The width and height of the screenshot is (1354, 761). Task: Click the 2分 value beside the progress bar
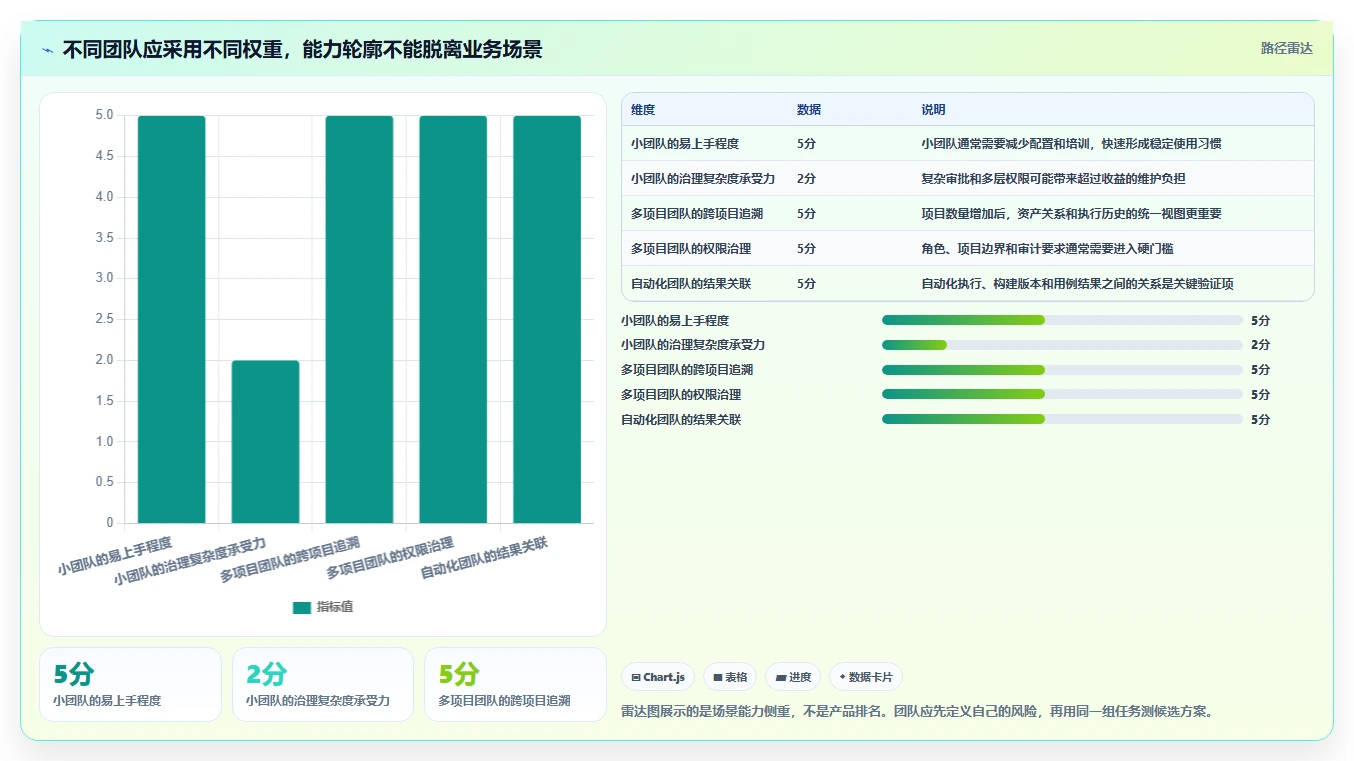[1260, 345]
